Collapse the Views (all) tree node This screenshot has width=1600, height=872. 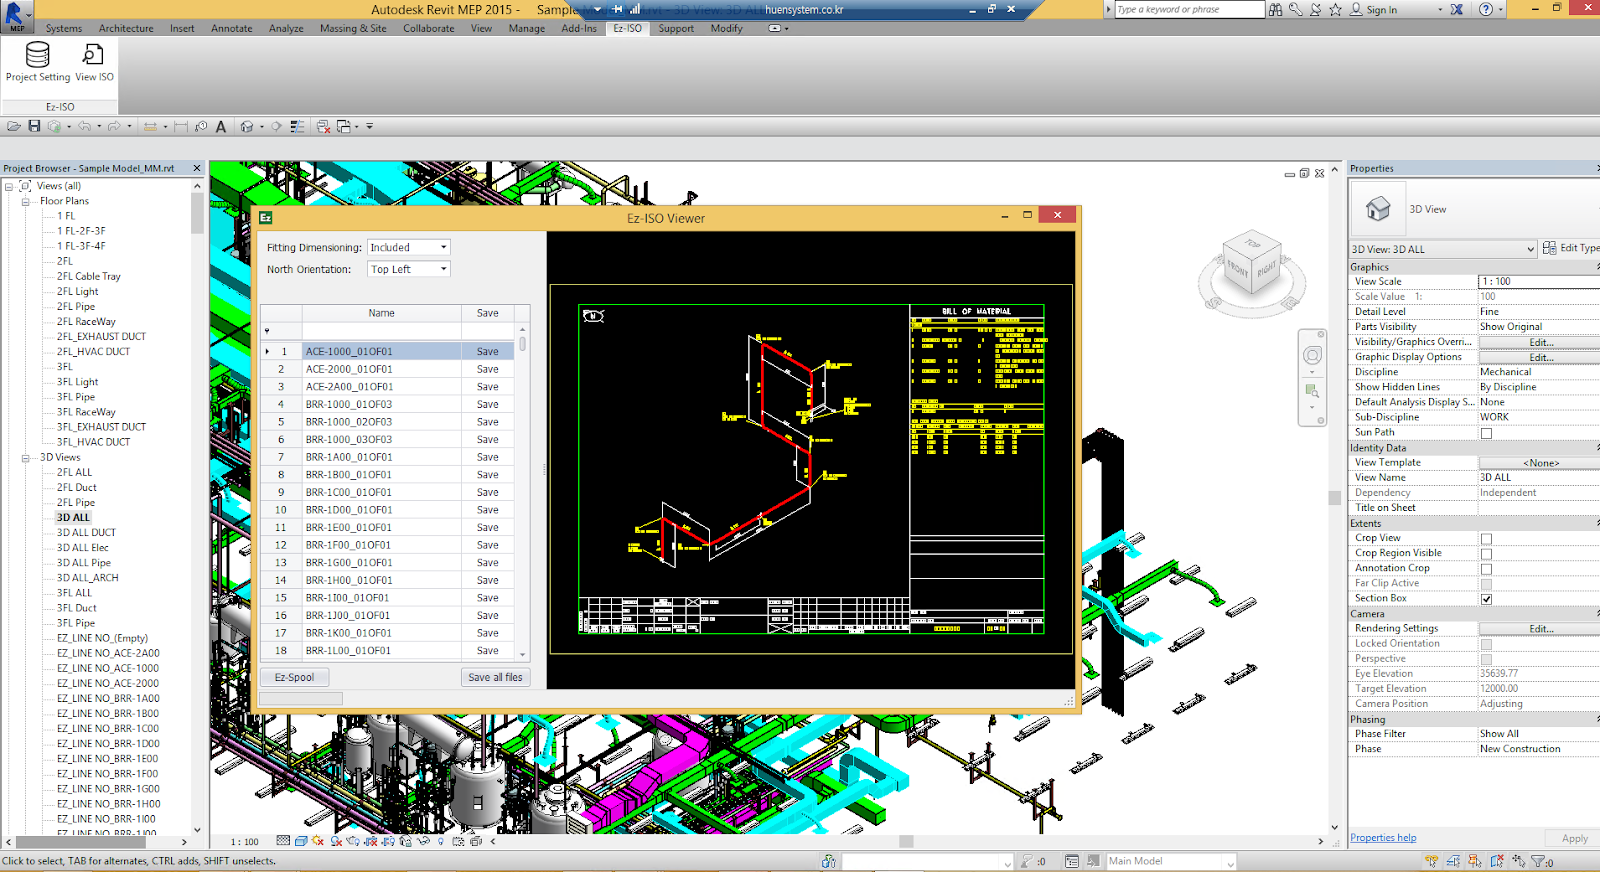(9, 186)
